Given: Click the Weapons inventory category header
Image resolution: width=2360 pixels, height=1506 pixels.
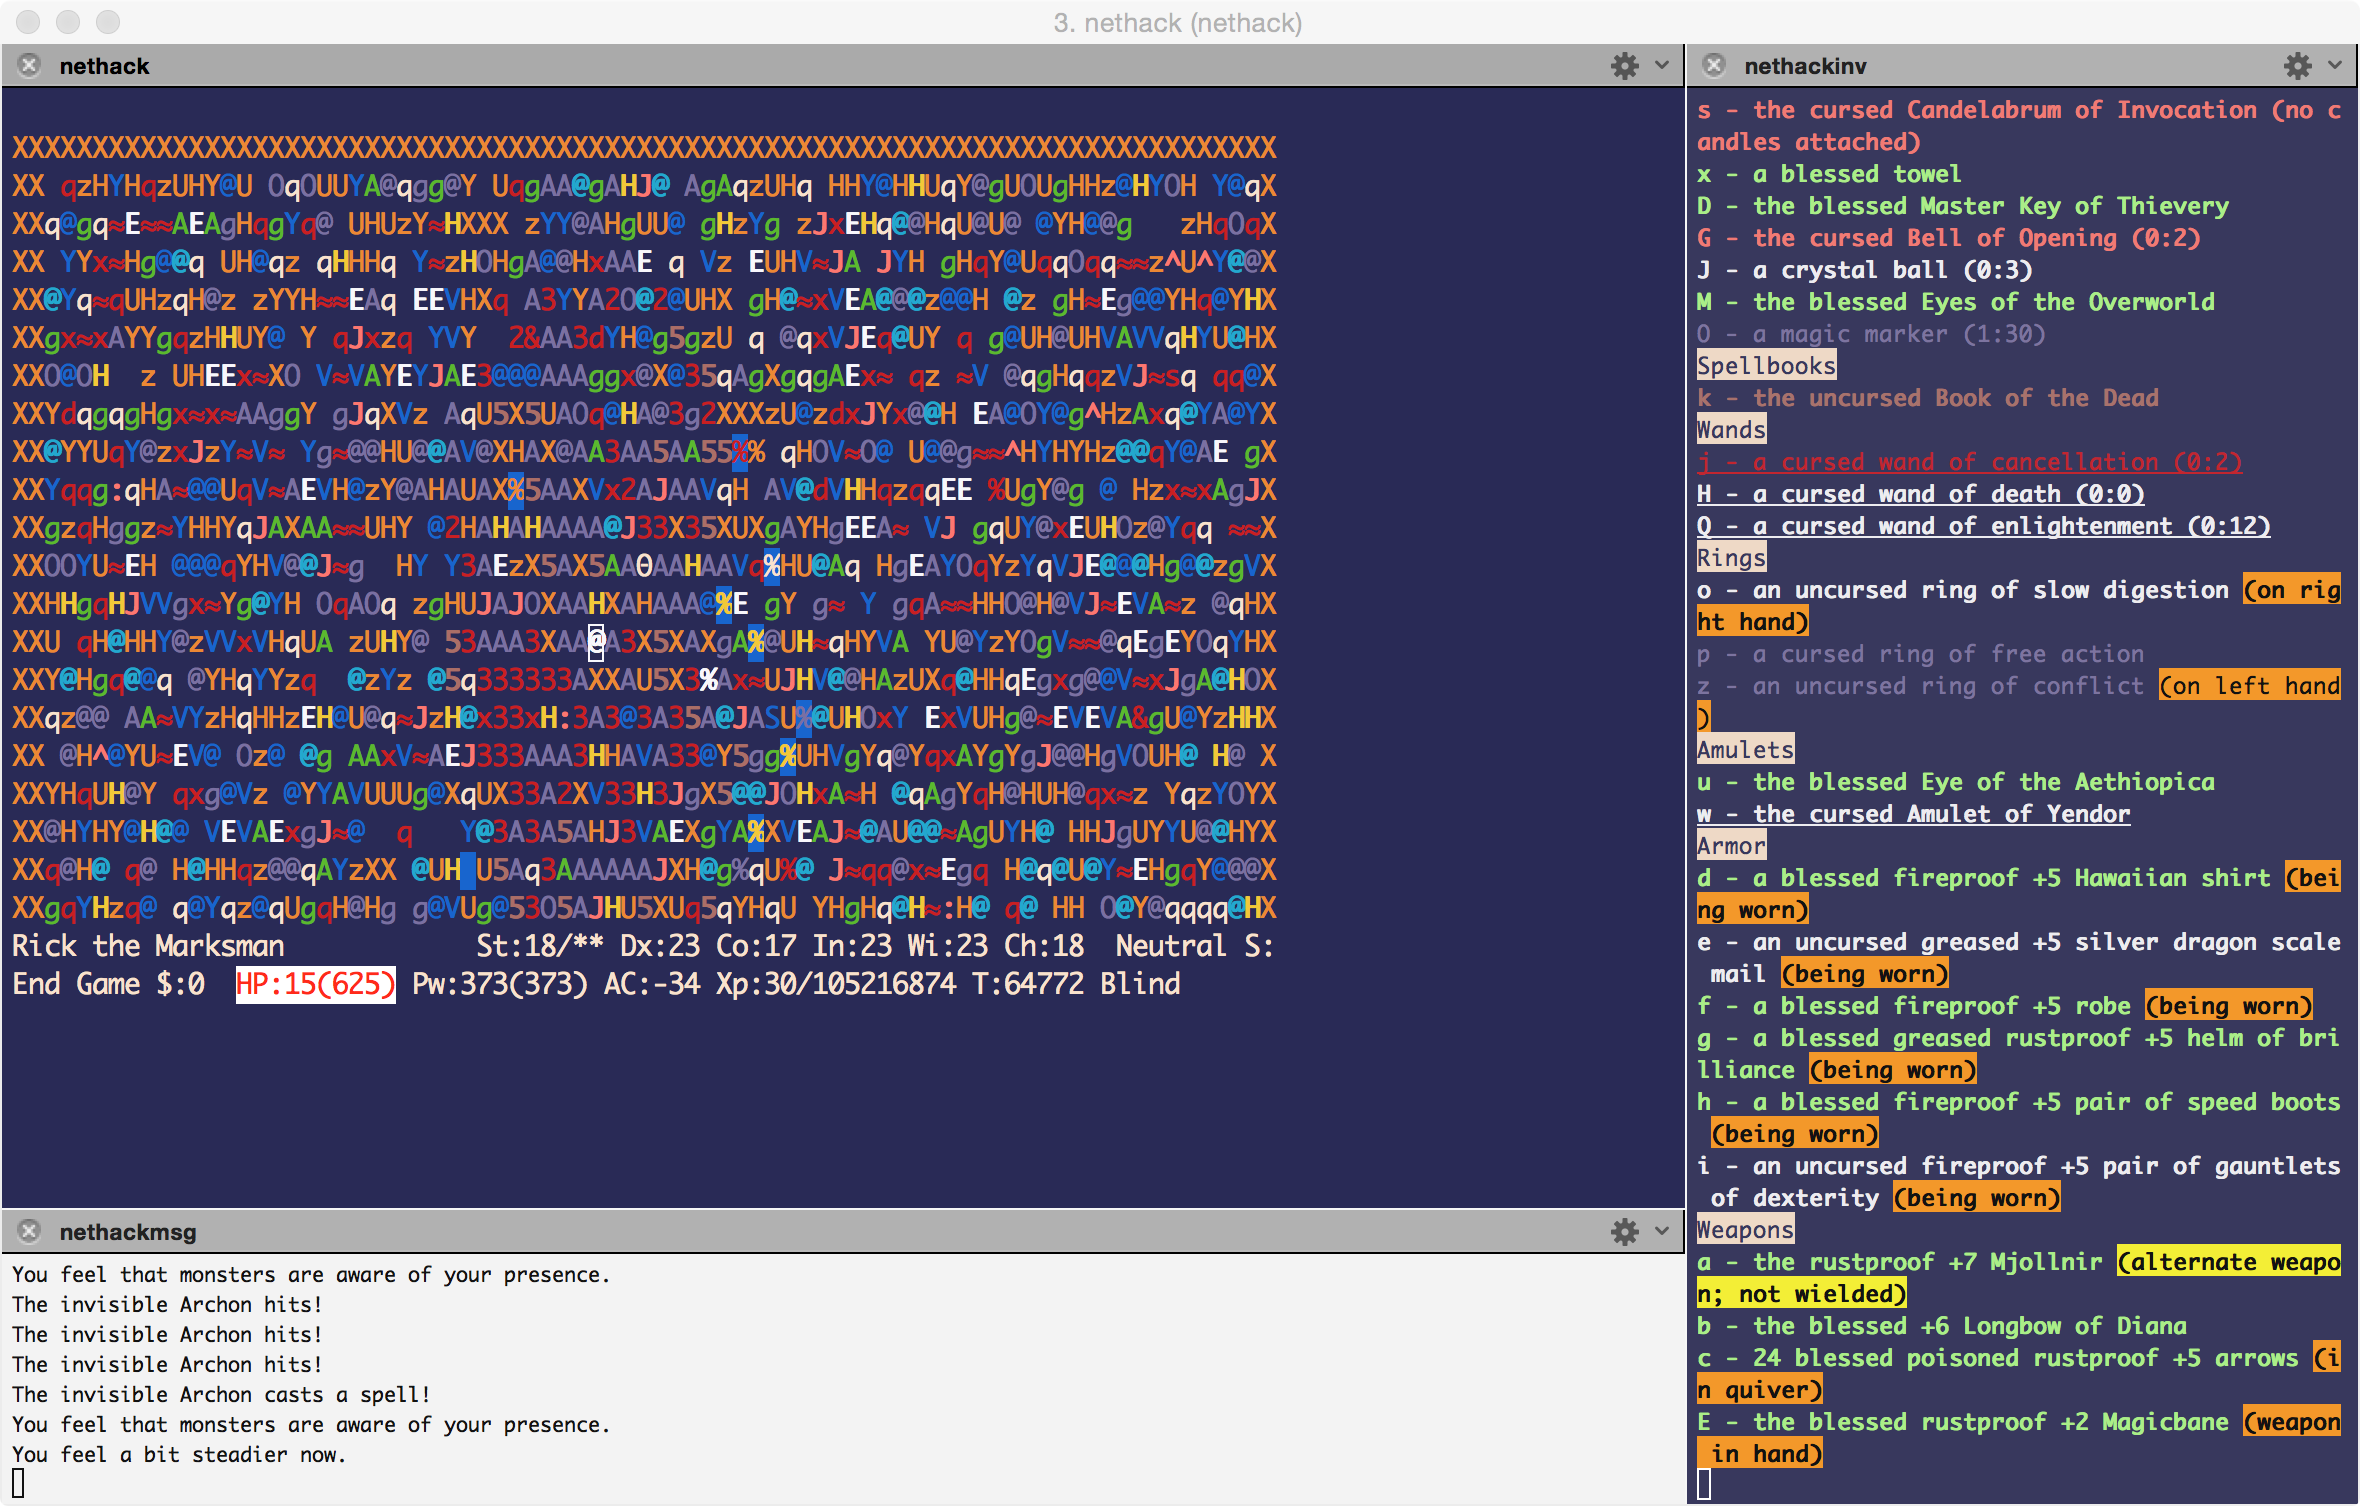Looking at the screenshot, I should click(x=1745, y=1230).
